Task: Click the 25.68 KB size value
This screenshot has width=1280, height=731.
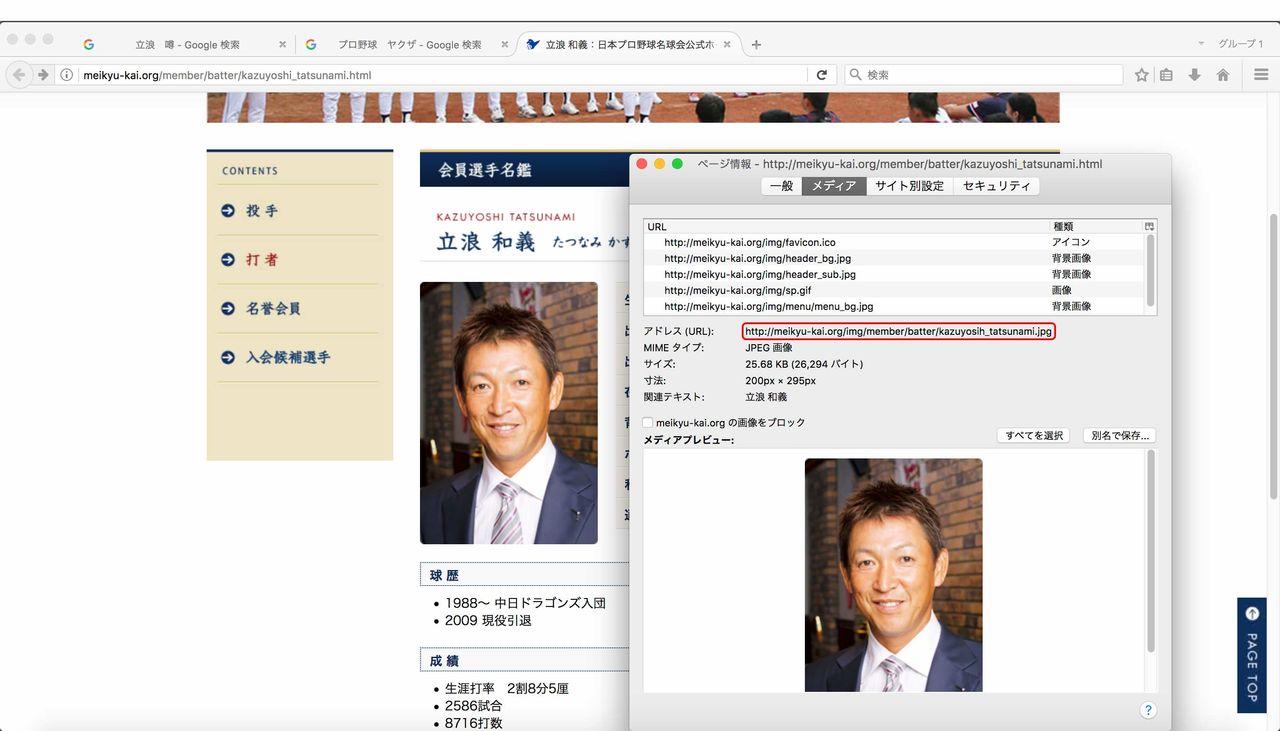Action: 804,364
